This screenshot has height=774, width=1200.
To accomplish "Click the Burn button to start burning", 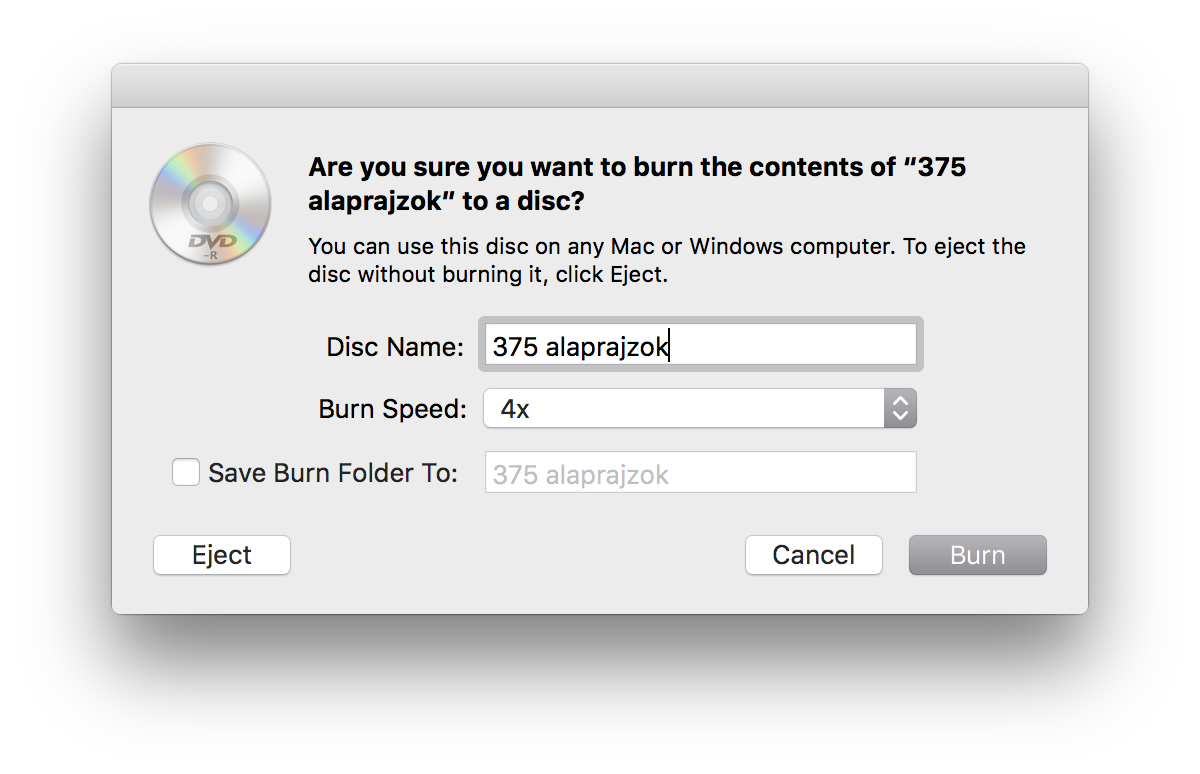I will [977, 555].
